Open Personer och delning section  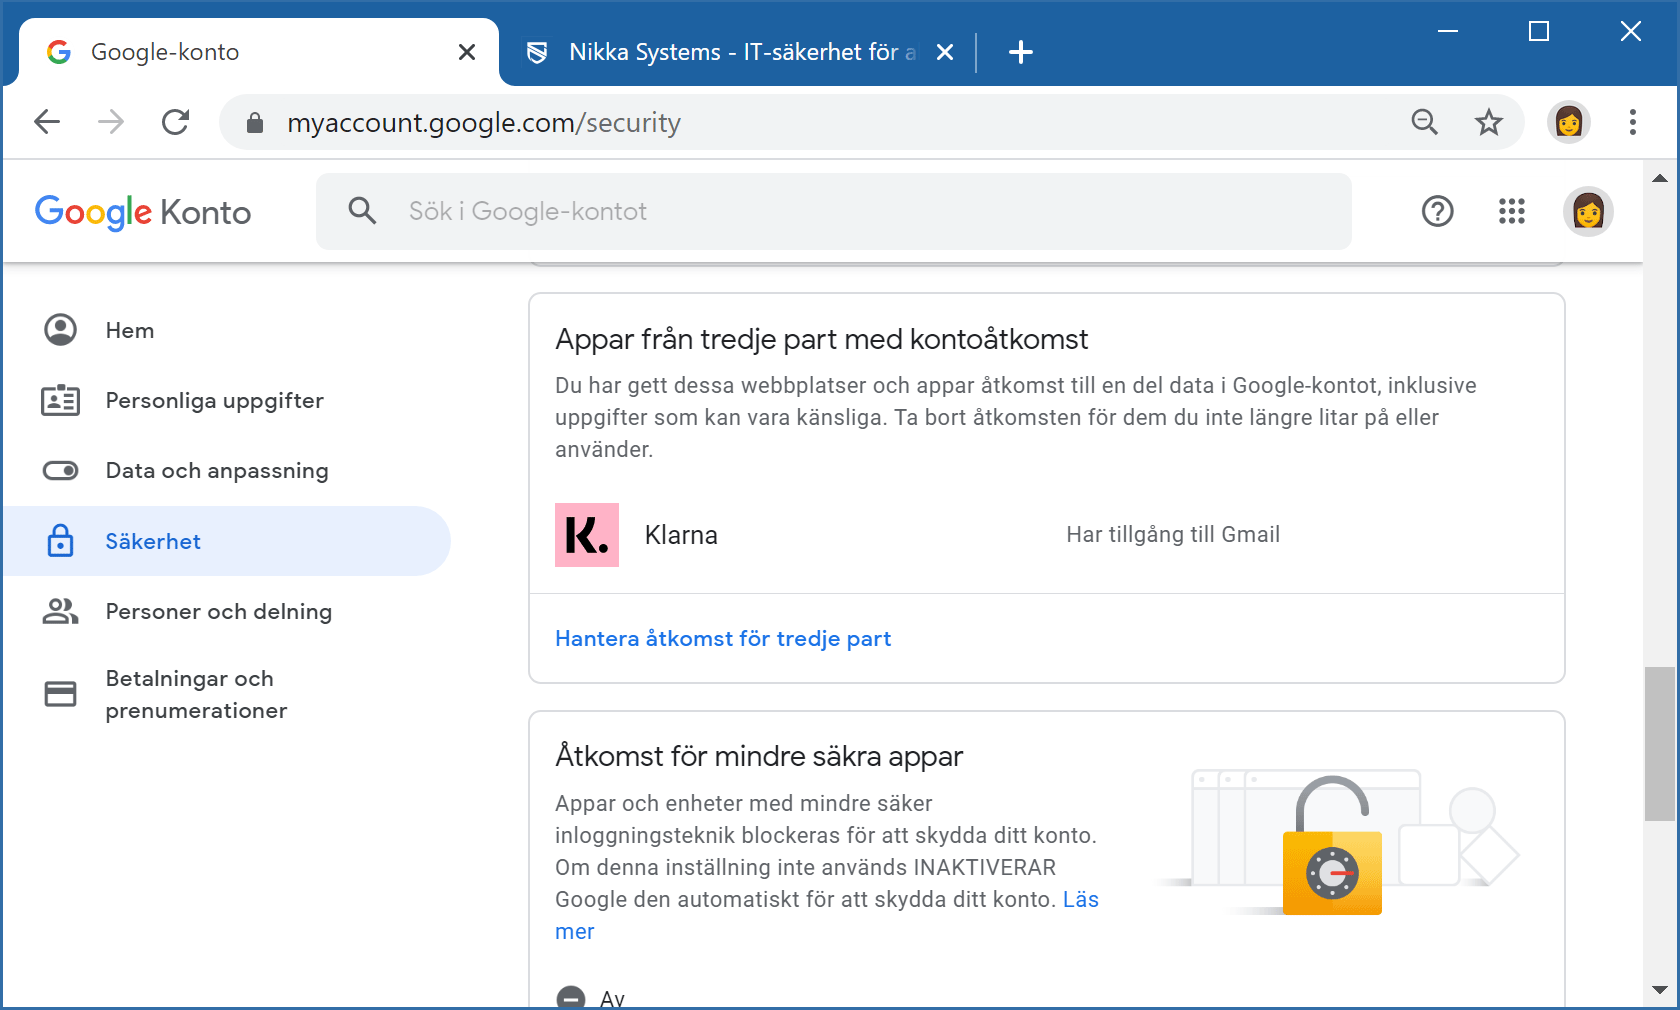[227, 611]
